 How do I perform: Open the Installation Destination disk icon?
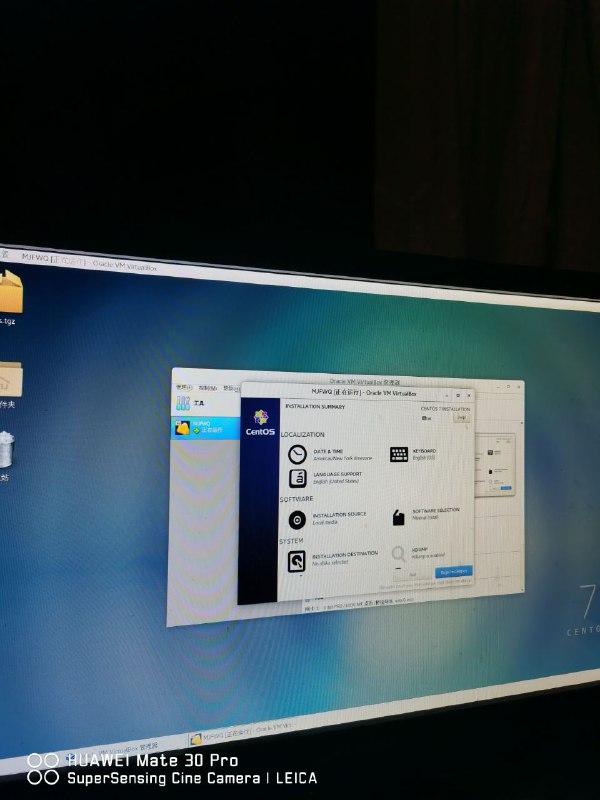[x=296, y=561]
